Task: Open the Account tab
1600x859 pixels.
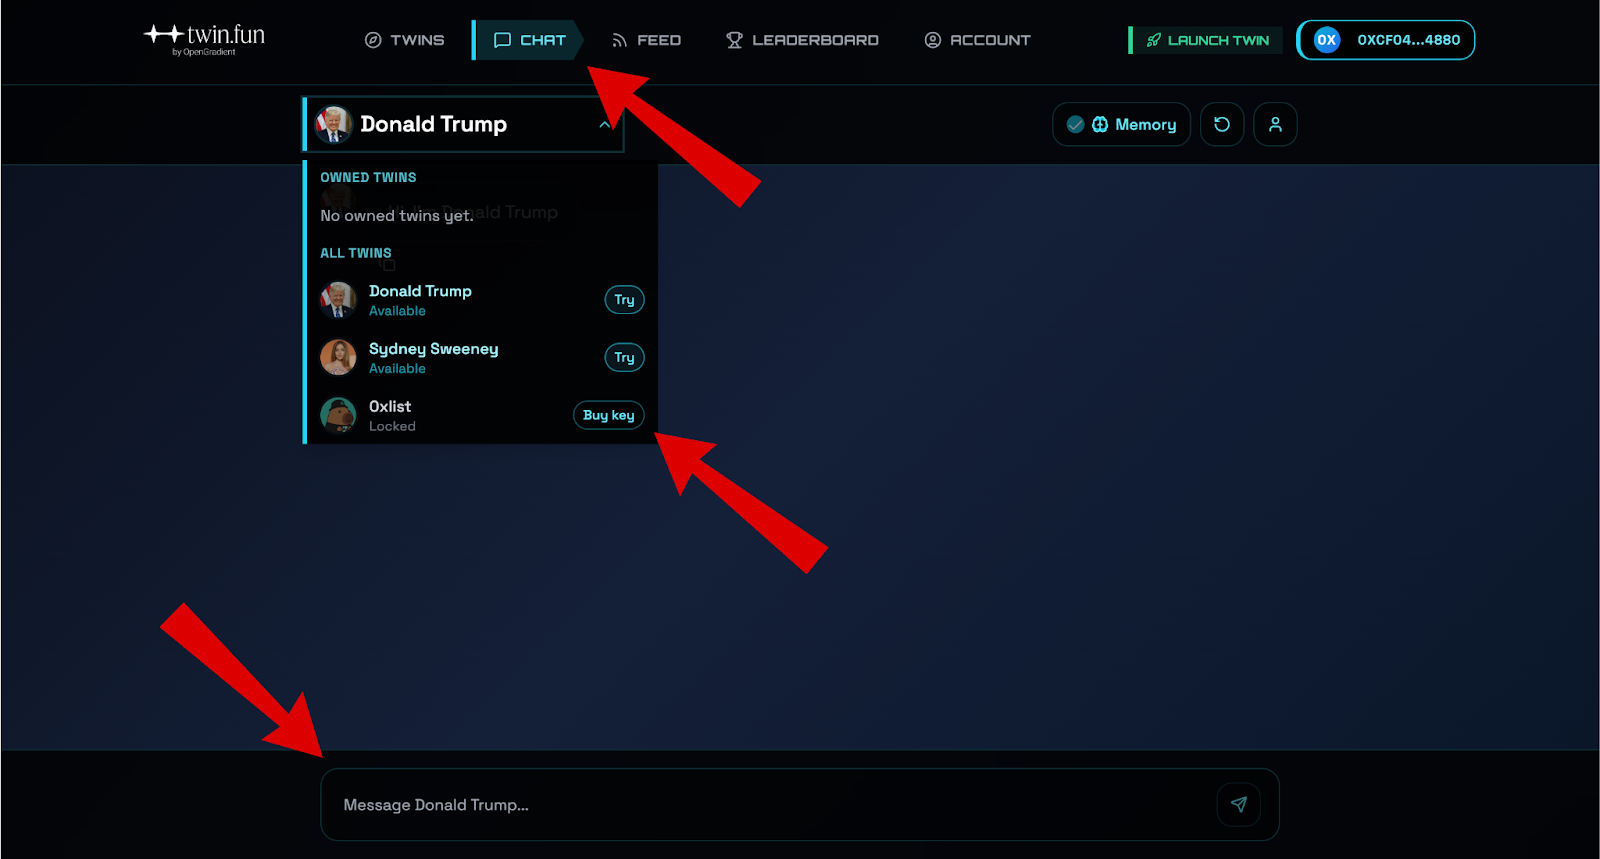Action: 977,40
